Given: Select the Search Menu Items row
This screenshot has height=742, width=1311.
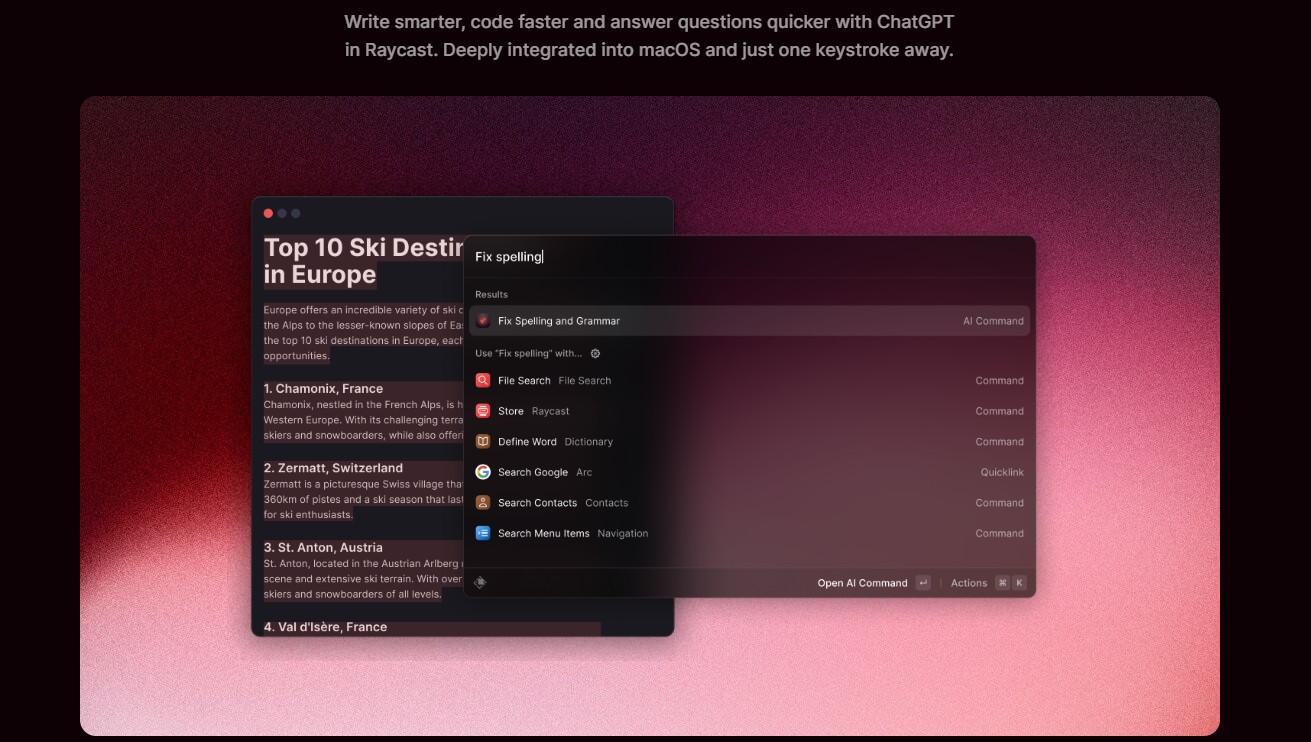Looking at the screenshot, I should [x=748, y=534].
